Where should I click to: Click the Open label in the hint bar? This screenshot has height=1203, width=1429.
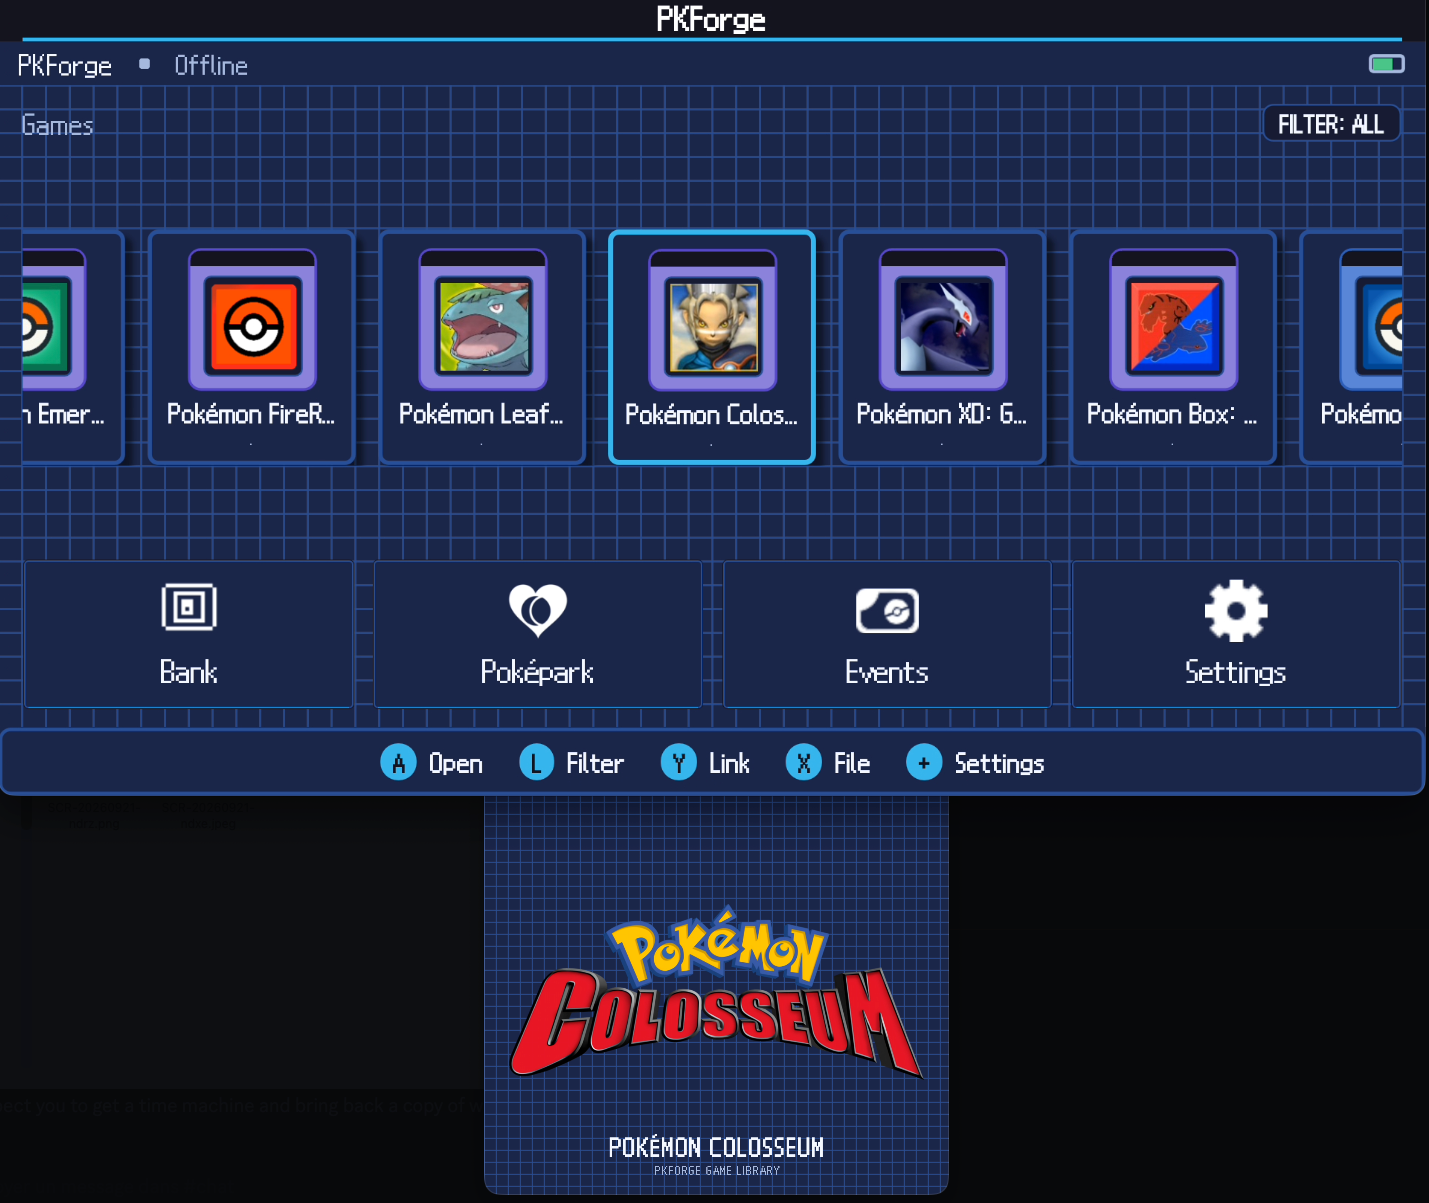click(x=456, y=764)
